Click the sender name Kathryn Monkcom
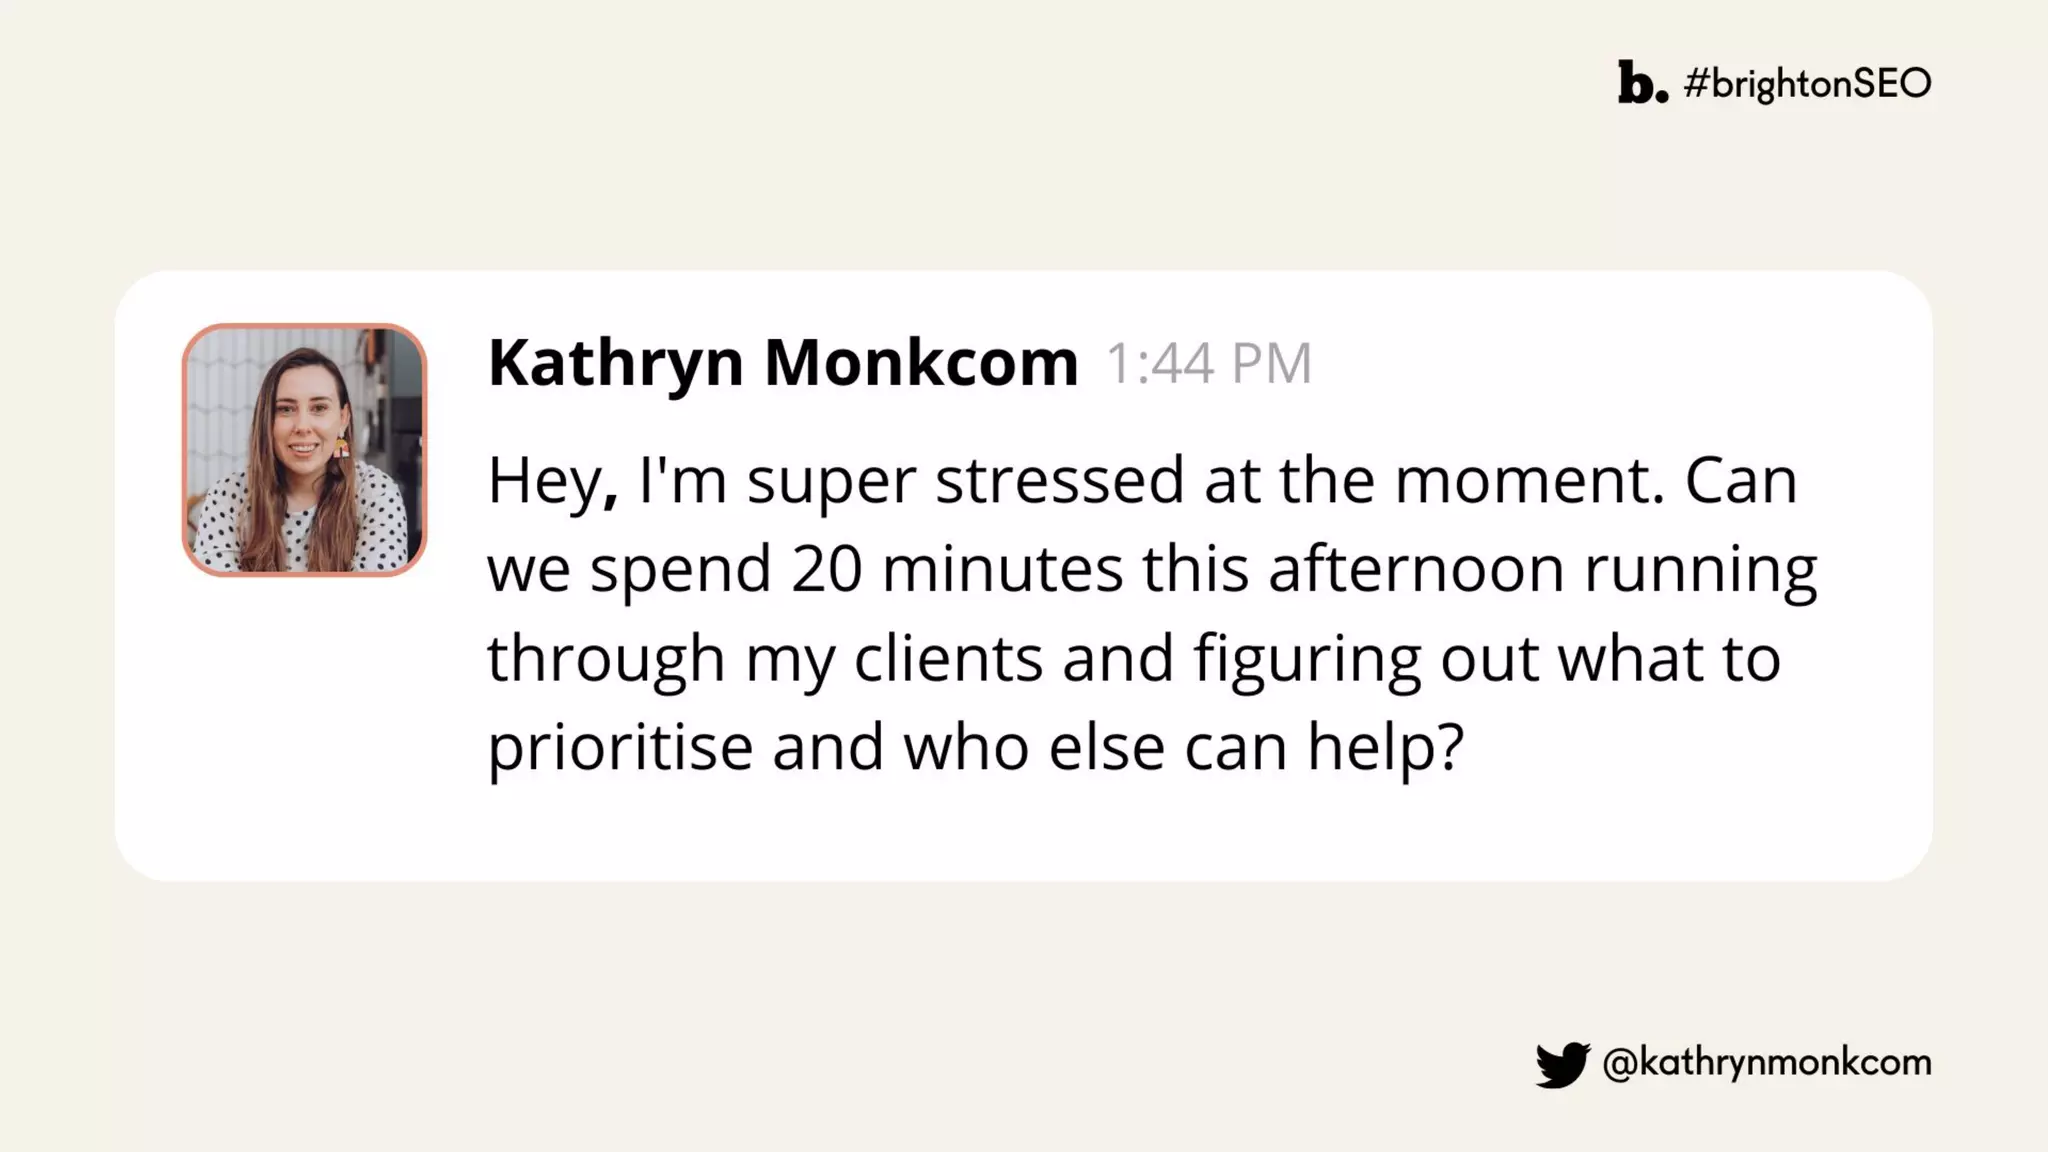The height and width of the screenshot is (1152, 2048). 783,362
